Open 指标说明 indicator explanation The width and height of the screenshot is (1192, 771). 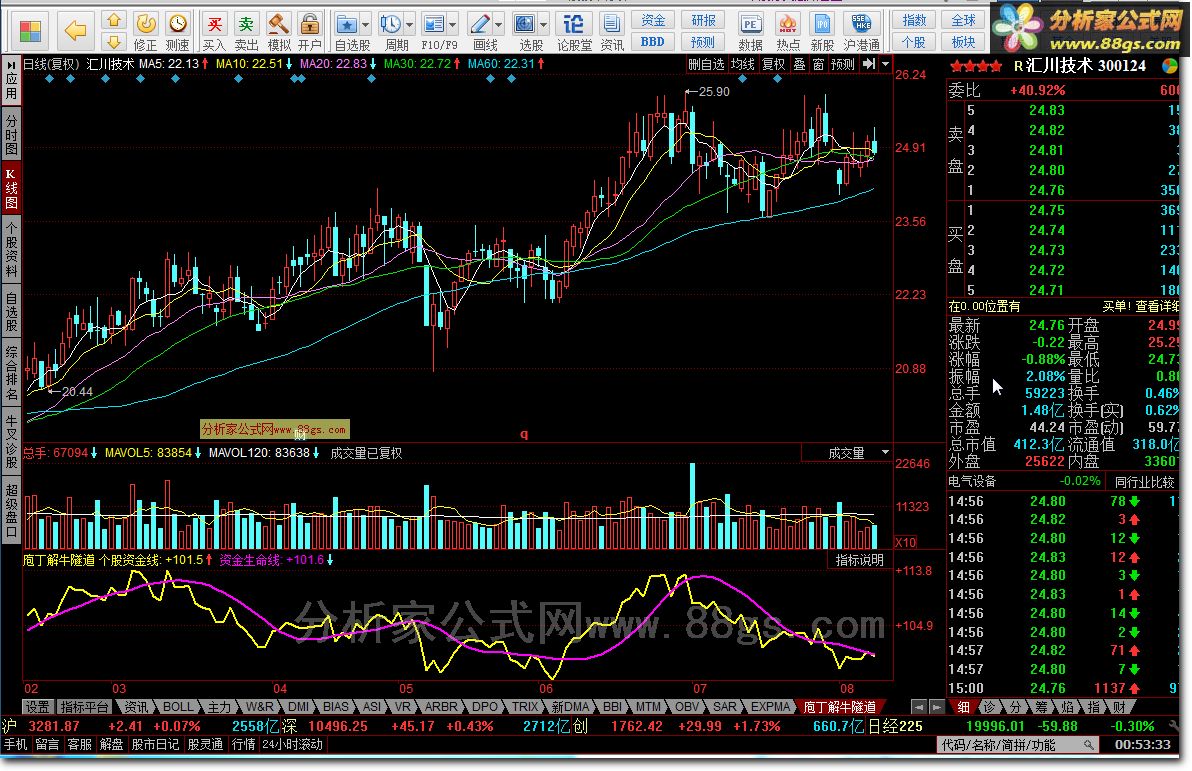coord(860,560)
